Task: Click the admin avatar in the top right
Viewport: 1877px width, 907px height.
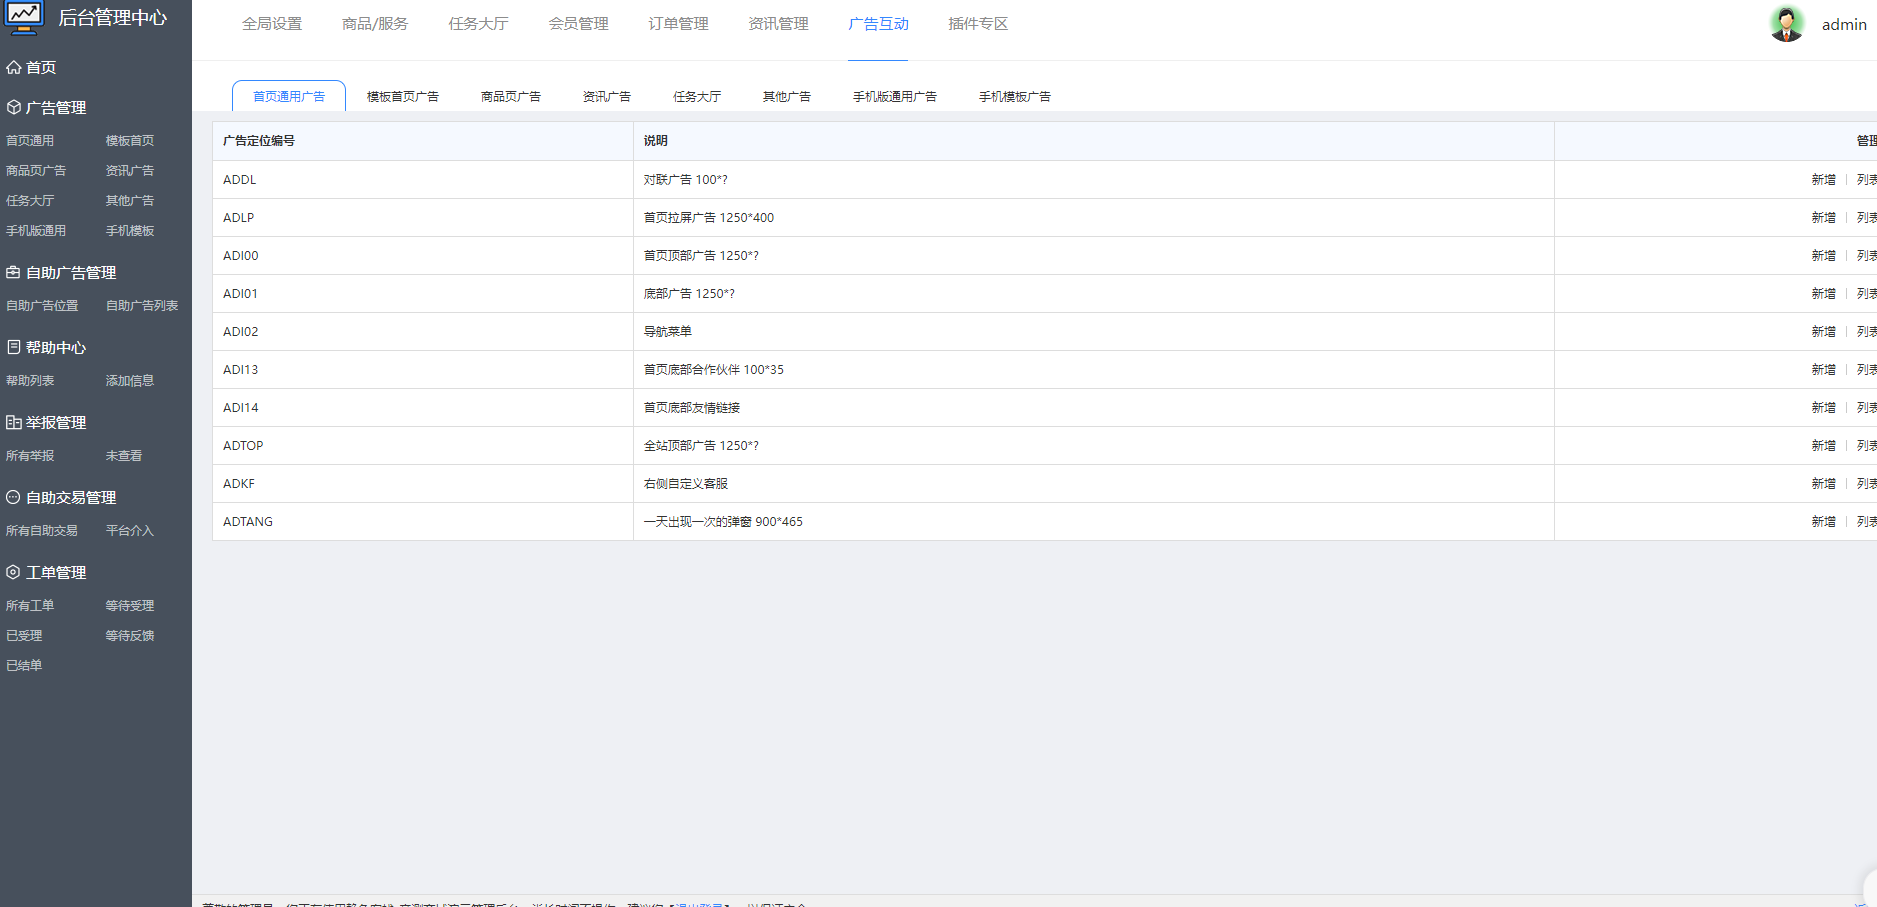Action: pyautogui.click(x=1787, y=22)
